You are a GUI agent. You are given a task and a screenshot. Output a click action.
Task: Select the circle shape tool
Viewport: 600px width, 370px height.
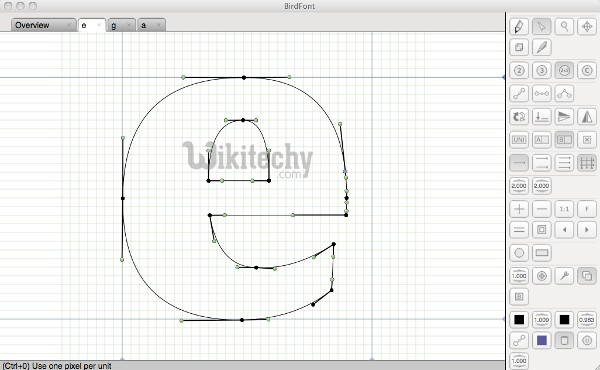coord(519,253)
